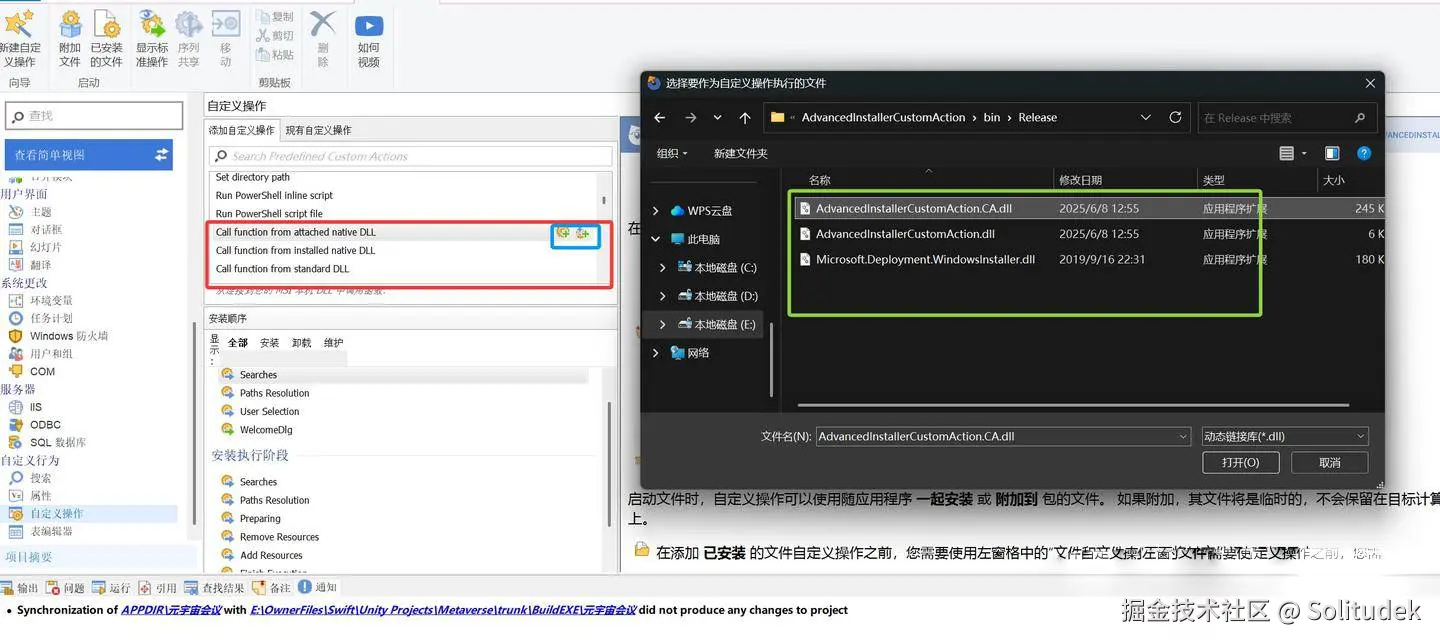Click 剪切 in the clipboard group
Screen dimensions: 1440x644
click(x=275, y=35)
